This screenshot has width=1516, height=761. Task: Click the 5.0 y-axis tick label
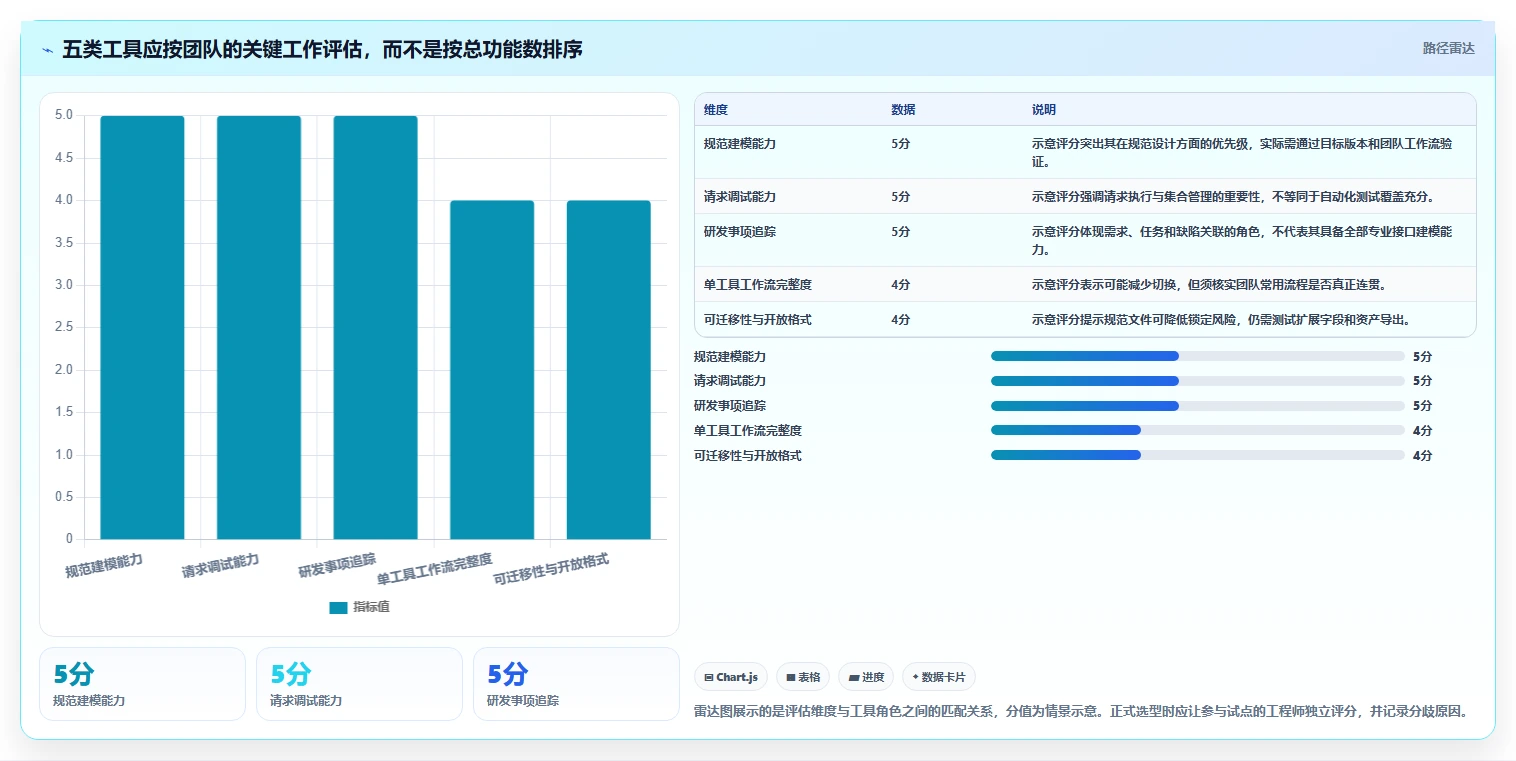tap(64, 115)
